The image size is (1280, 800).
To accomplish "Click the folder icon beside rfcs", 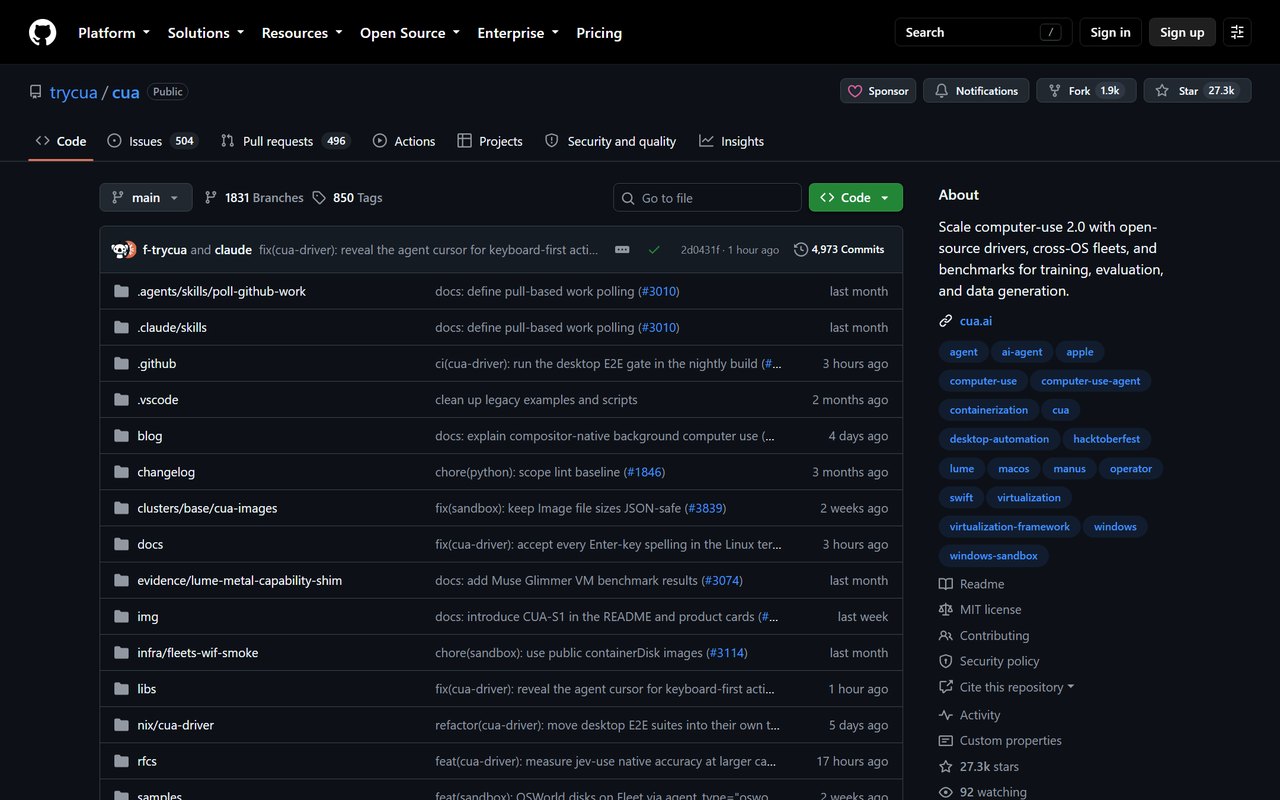I will (122, 761).
